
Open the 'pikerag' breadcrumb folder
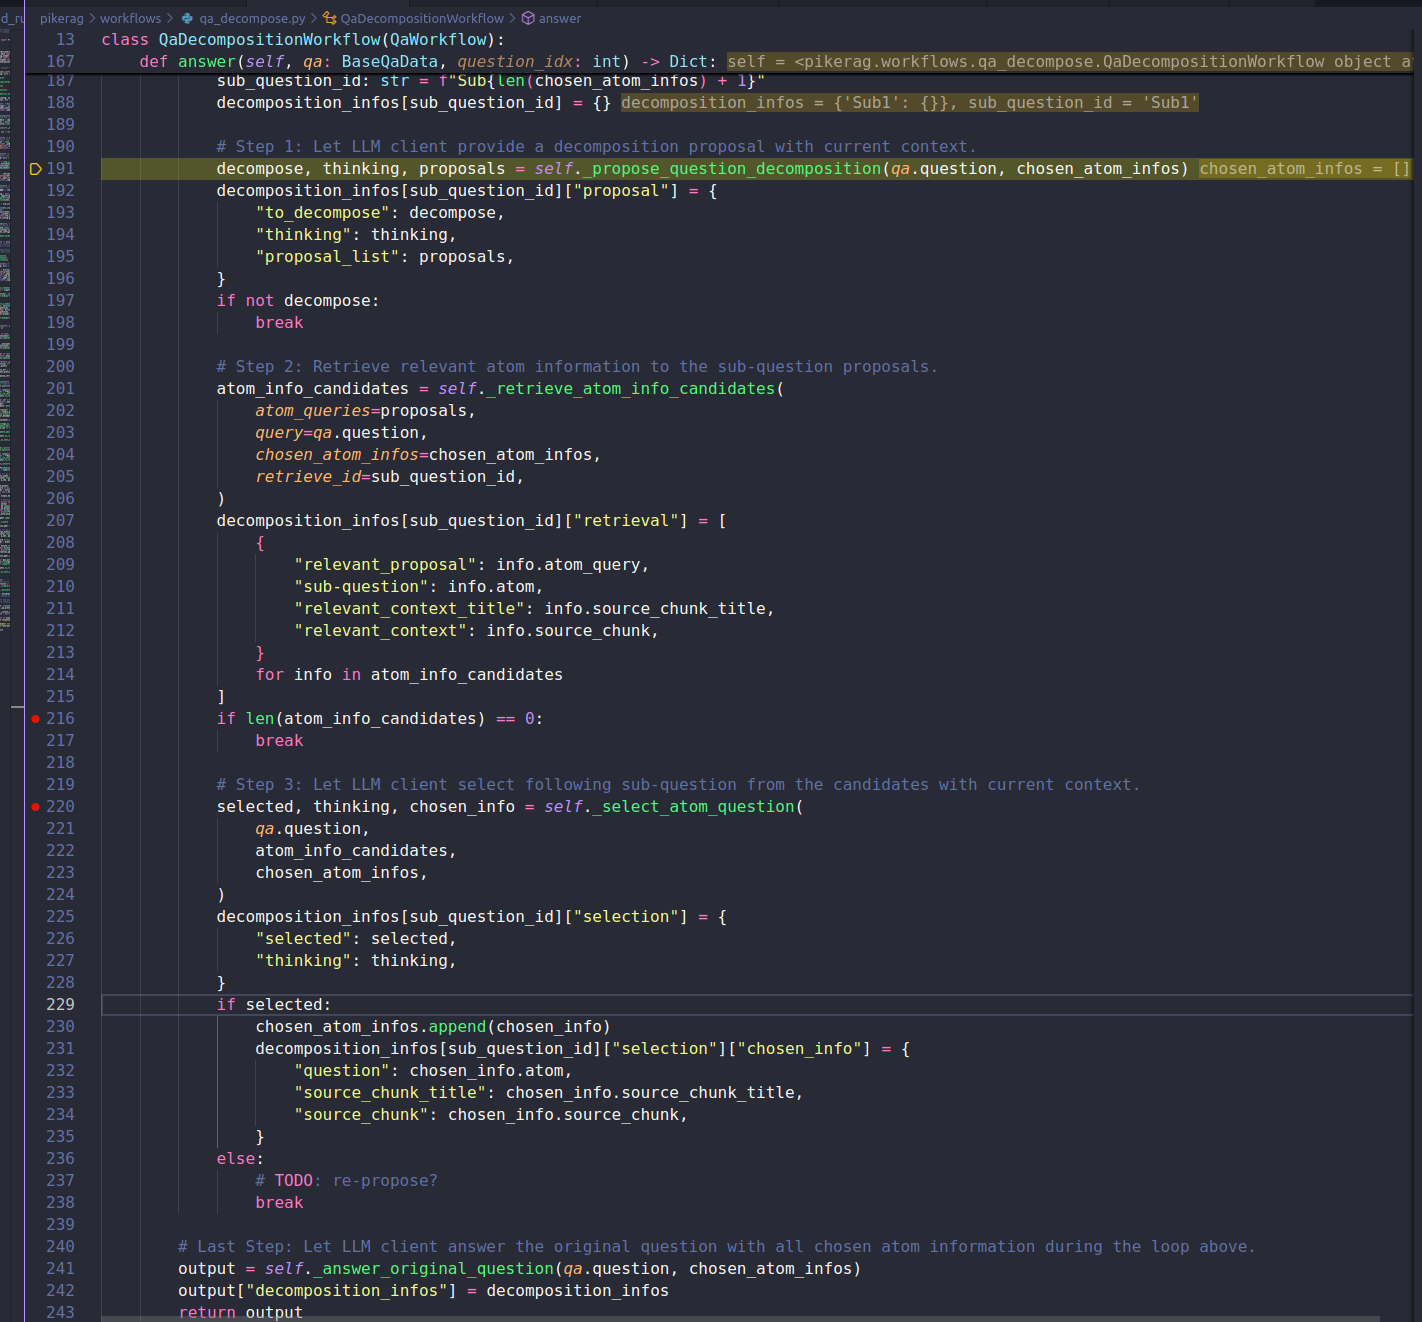click(62, 18)
